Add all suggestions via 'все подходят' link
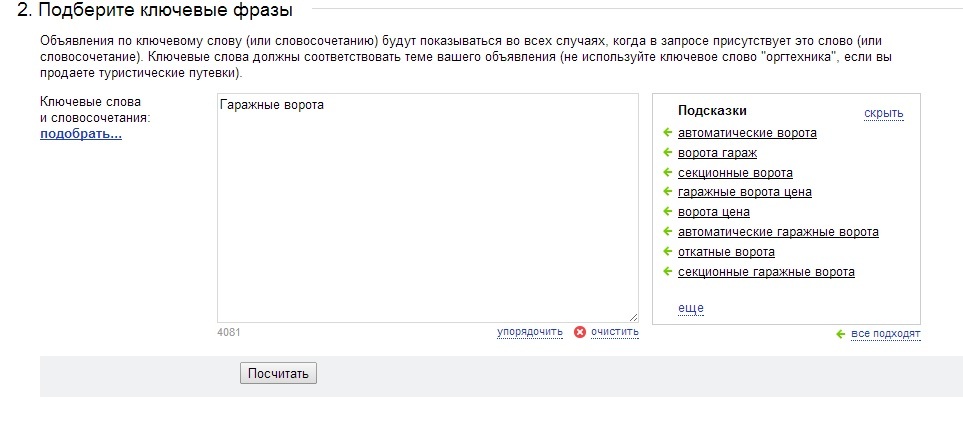Viewport: 963px width, 422px height. point(886,334)
